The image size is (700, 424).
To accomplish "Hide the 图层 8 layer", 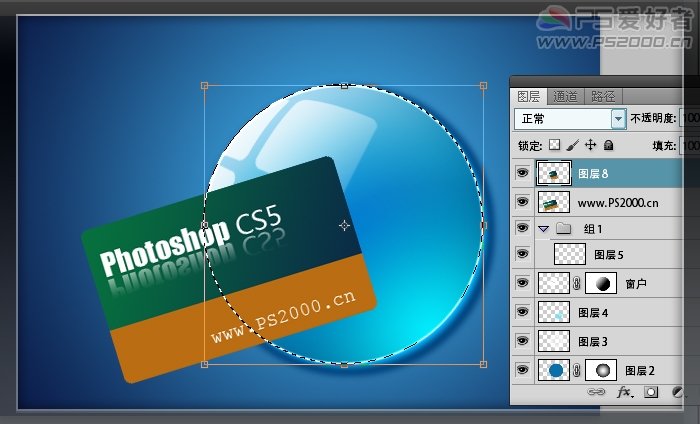I will tap(522, 173).
